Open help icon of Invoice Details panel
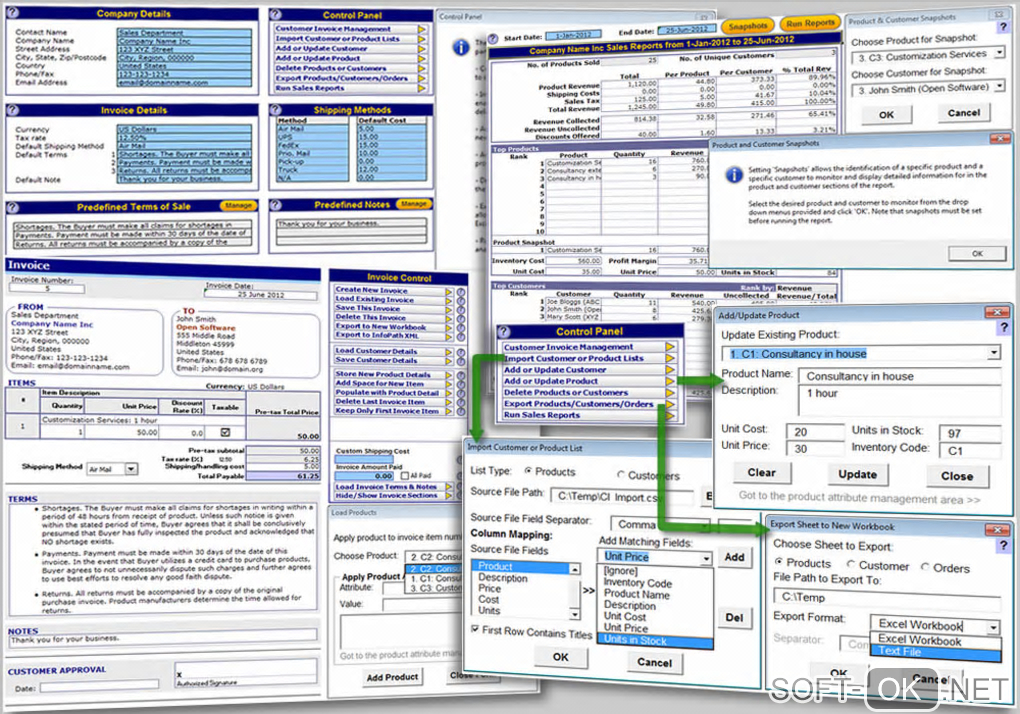The height and width of the screenshot is (714, 1020). pyautogui.click(x=14, y=110)
